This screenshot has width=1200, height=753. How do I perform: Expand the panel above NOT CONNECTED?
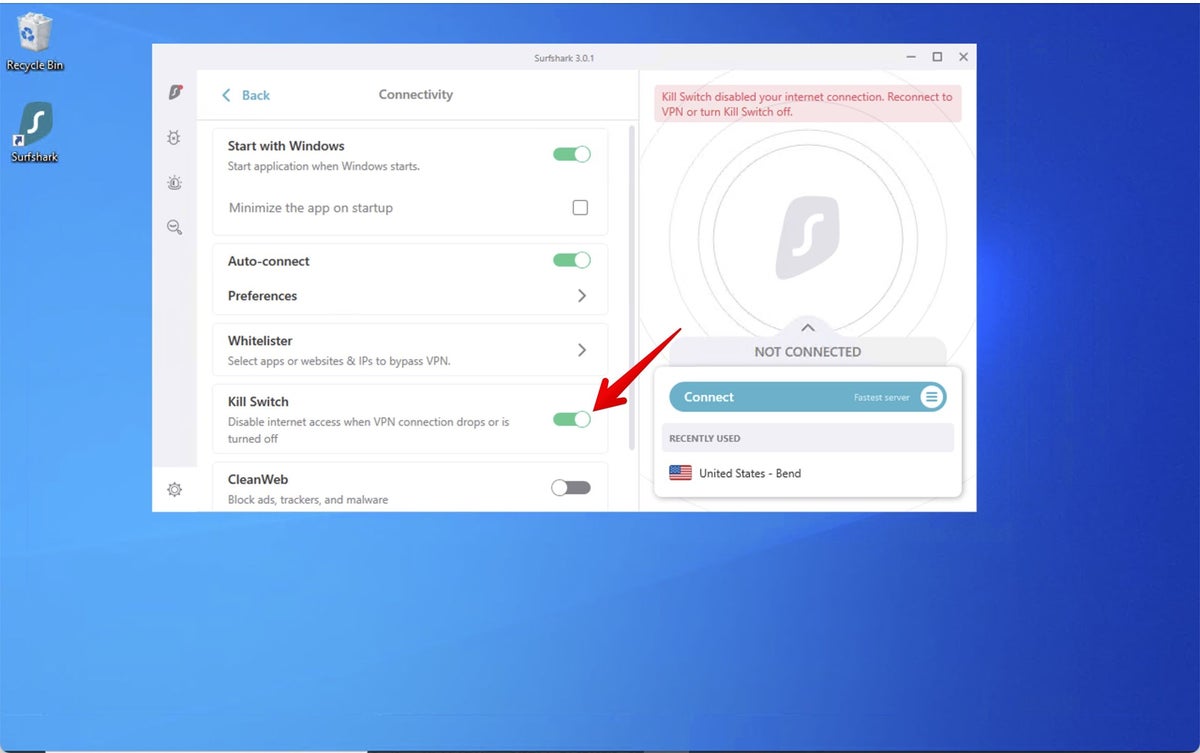(808, 328)
